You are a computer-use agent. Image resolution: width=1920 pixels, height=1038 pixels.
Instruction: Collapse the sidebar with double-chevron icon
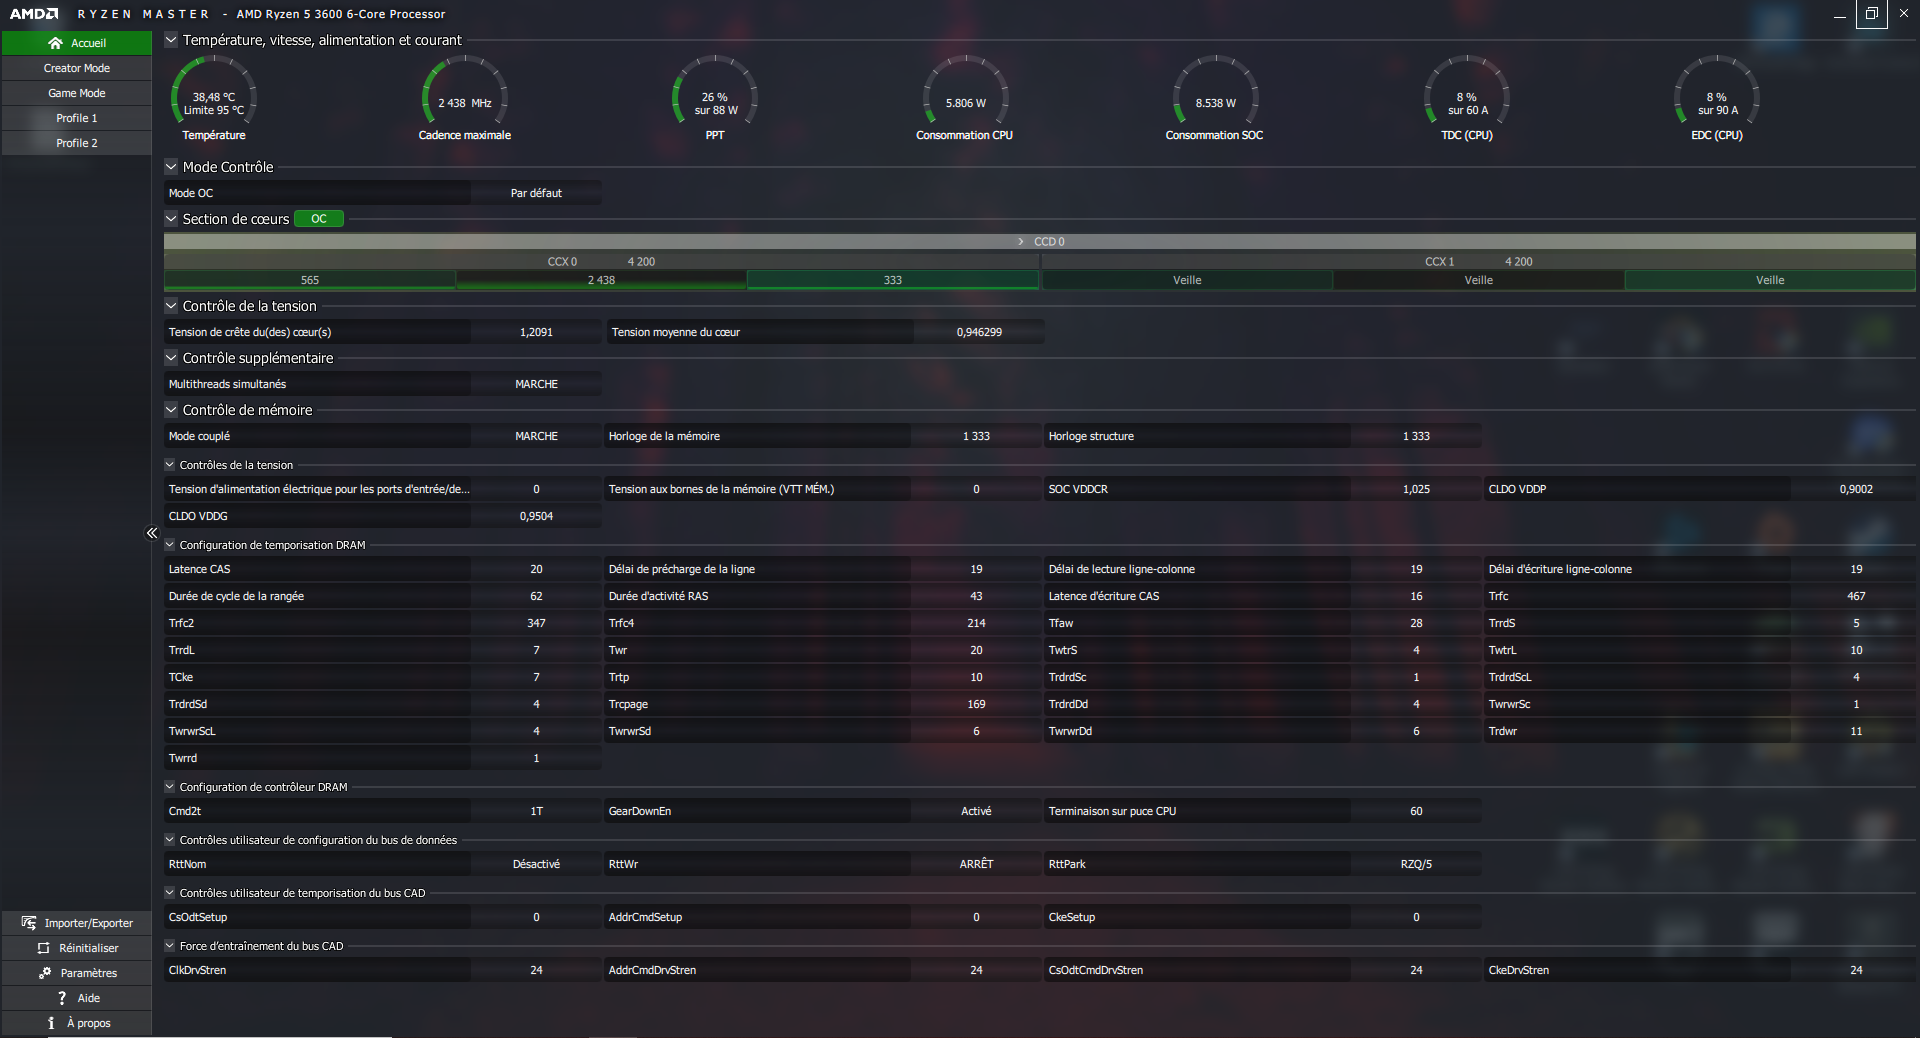click(152, 533)
